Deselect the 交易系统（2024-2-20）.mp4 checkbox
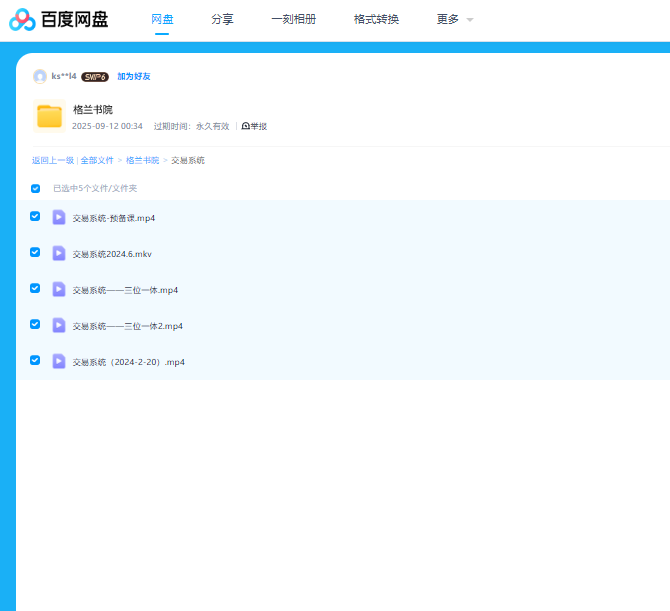Viewport: 670px width, 611px height. coord(35,360)
